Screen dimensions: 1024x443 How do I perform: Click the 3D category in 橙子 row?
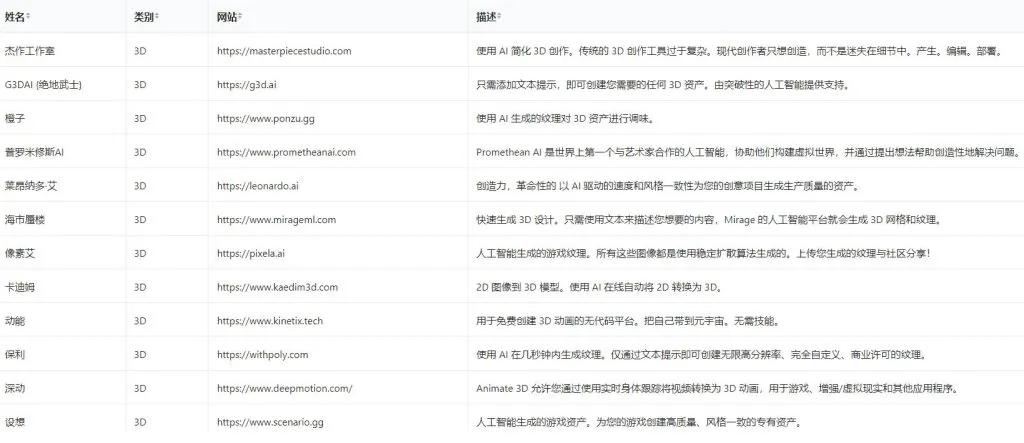coord(140,118)
